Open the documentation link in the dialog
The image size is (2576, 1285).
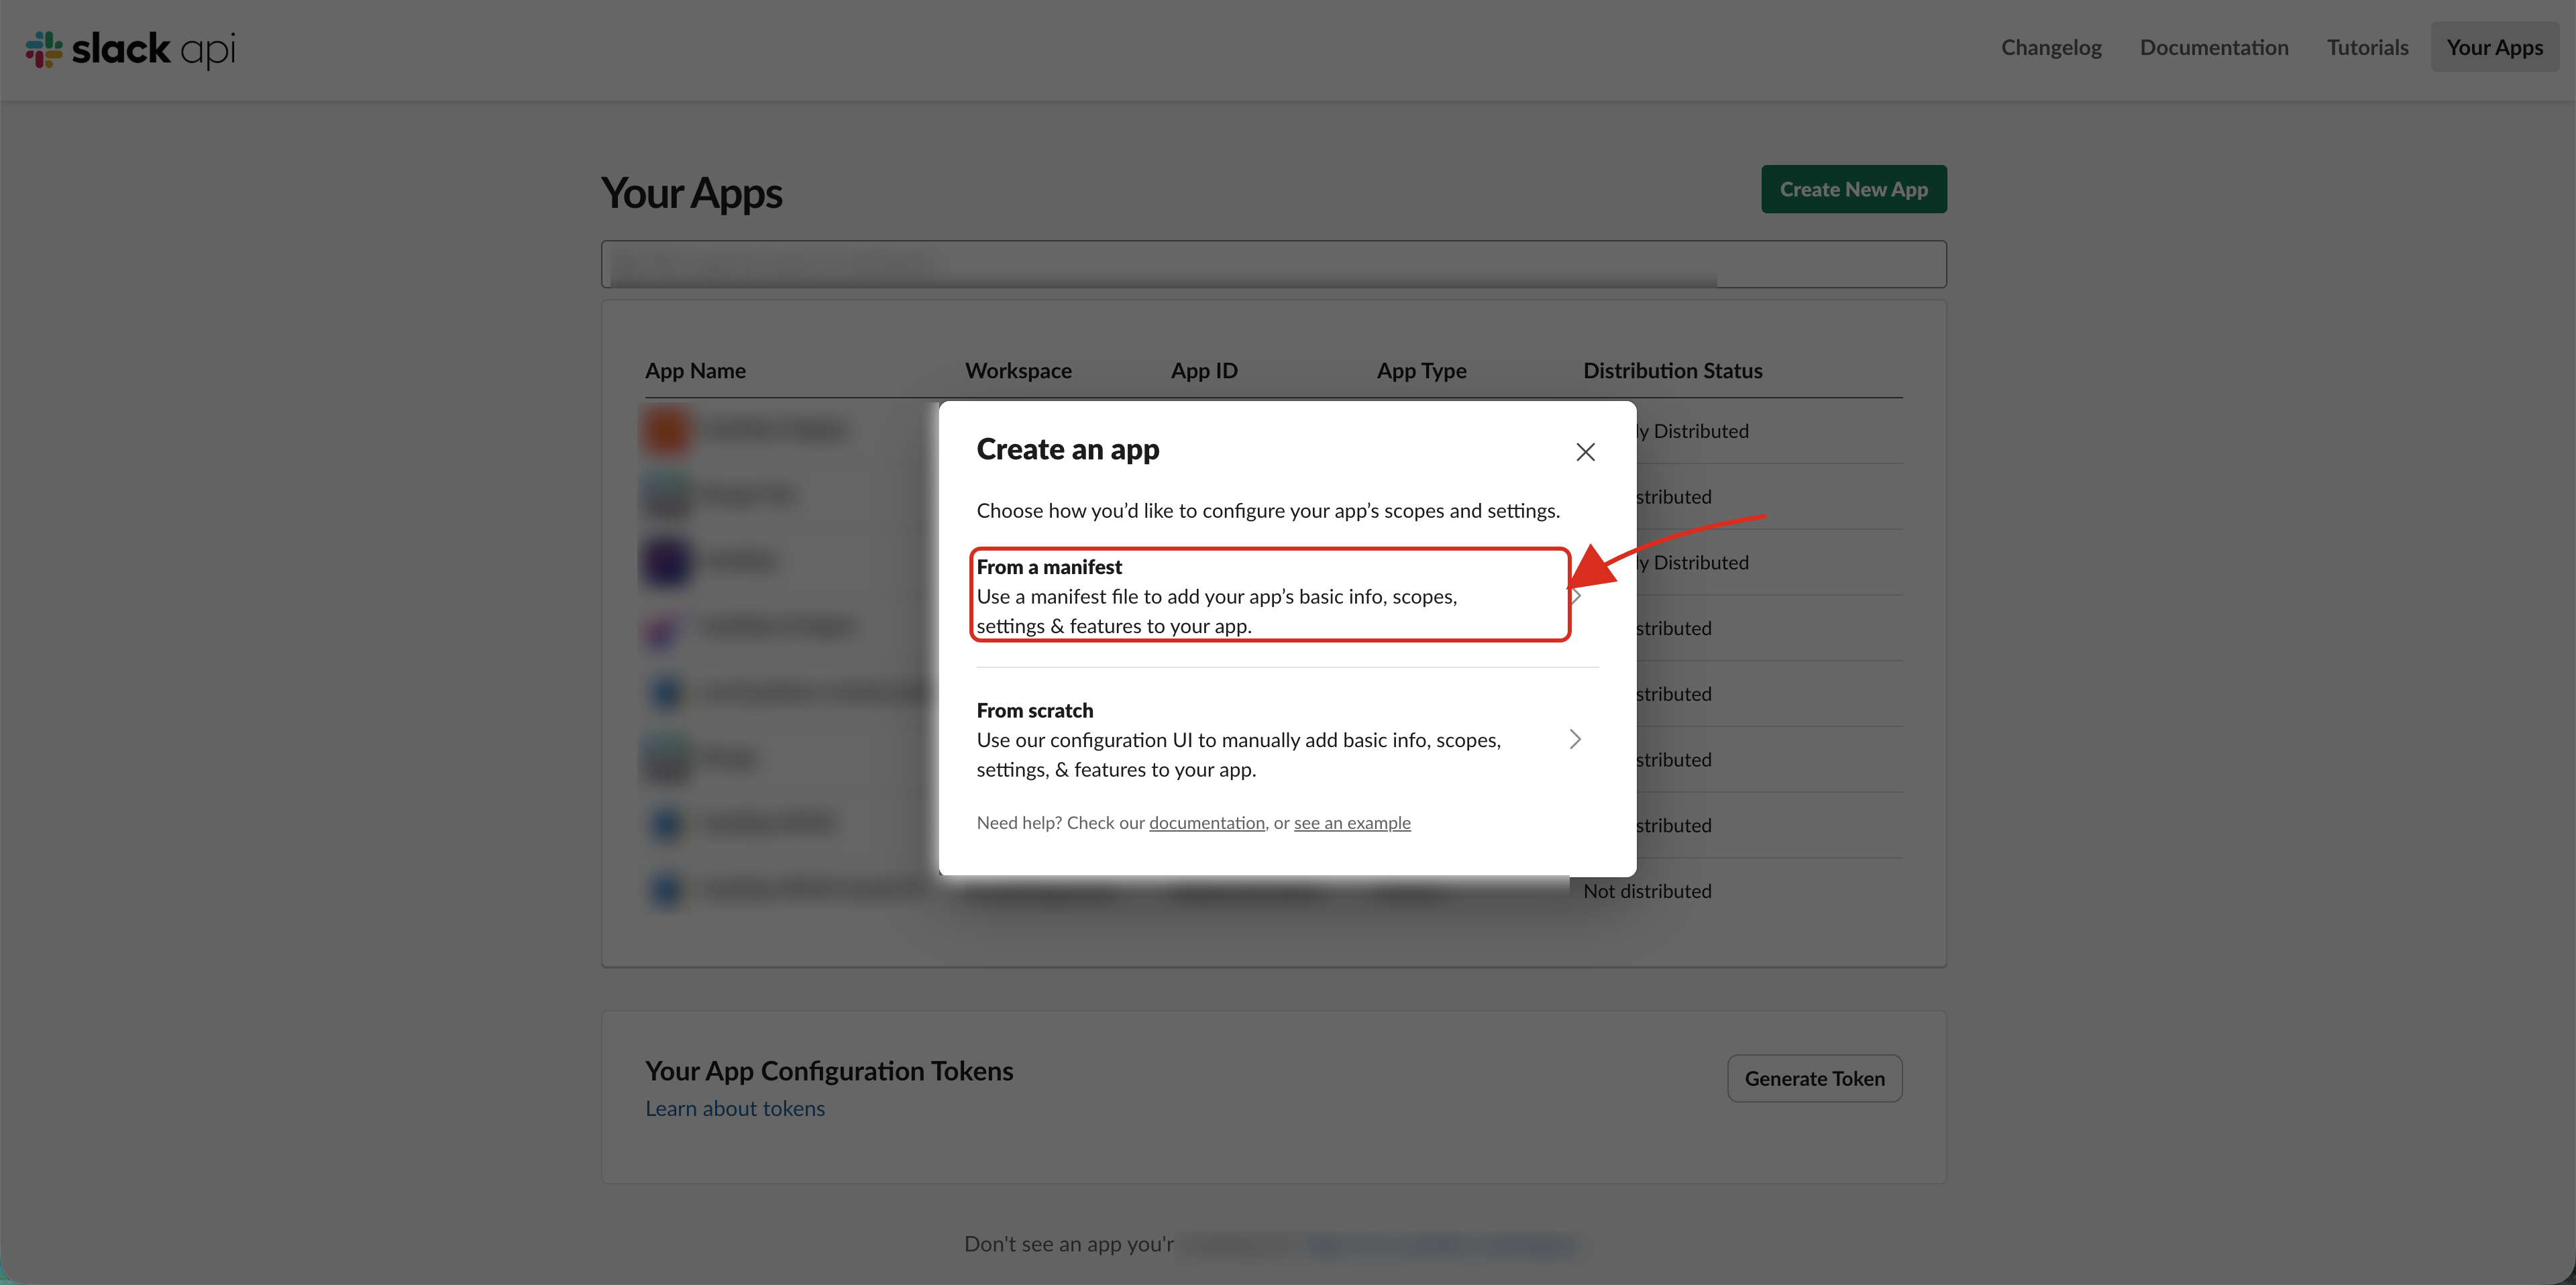[1206, 822]
